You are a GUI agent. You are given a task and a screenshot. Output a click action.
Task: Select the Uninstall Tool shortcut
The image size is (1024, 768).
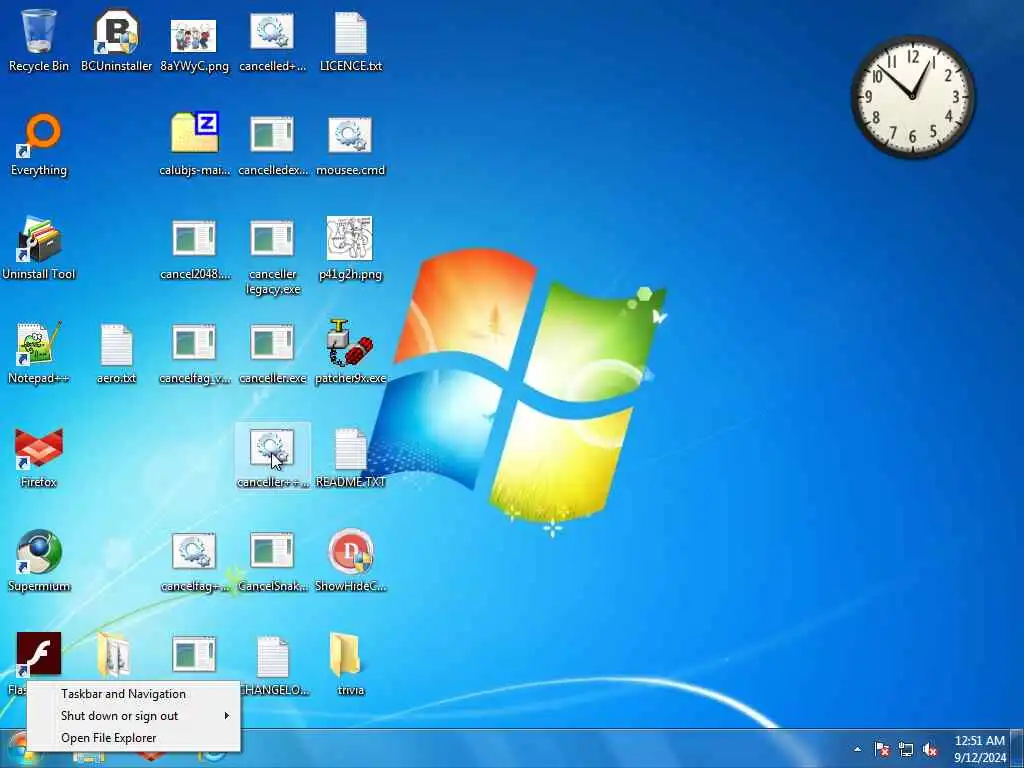click(x=39, y=249)
